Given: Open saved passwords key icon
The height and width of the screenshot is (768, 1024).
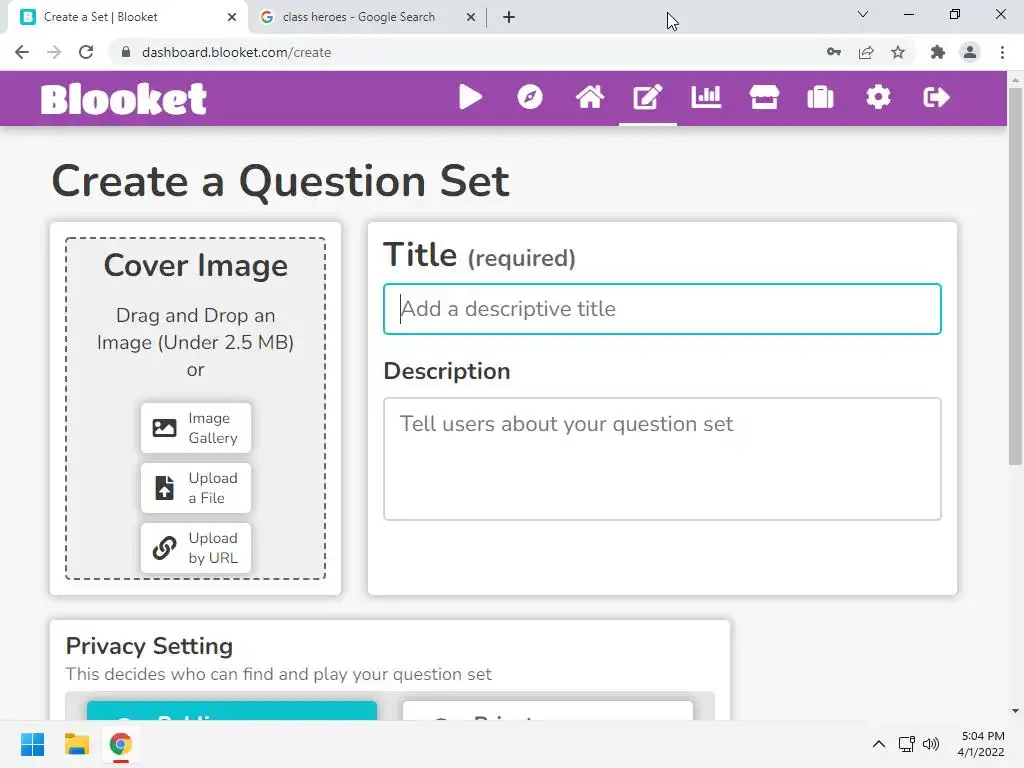Looking at the screenshot, I should (834, 52).
